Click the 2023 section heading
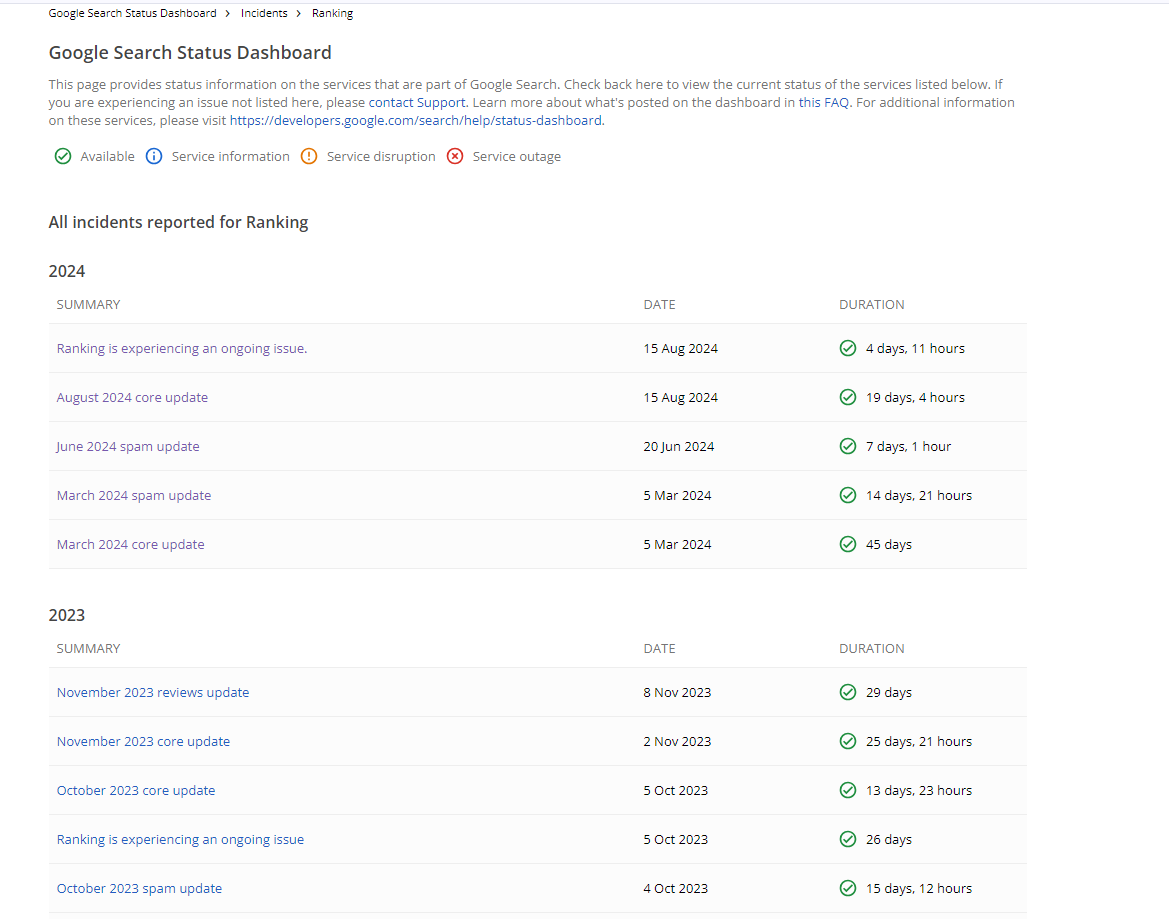The height and width of the screenshot is (919, 1169). (x=67, y=615)
